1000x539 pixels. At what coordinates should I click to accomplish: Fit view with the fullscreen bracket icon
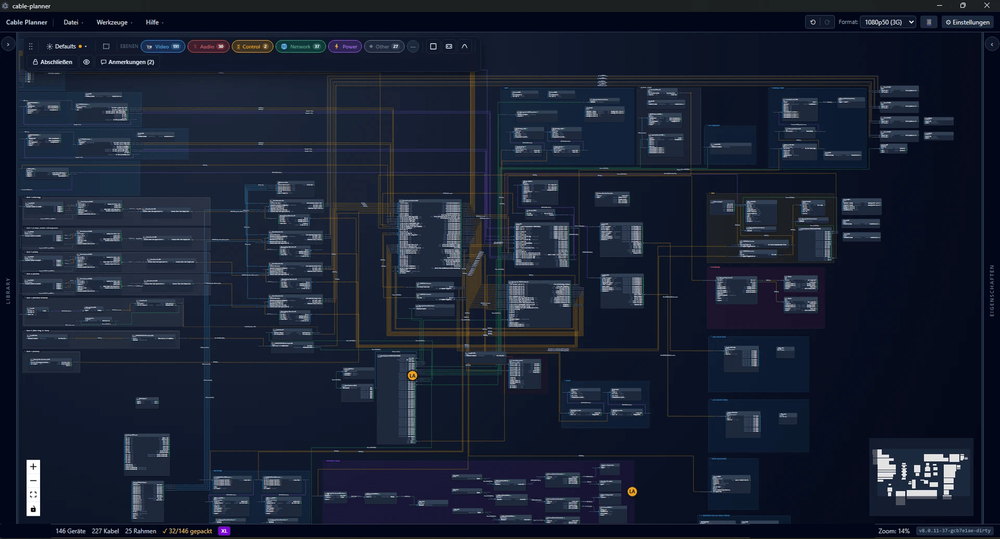[33, 495]
